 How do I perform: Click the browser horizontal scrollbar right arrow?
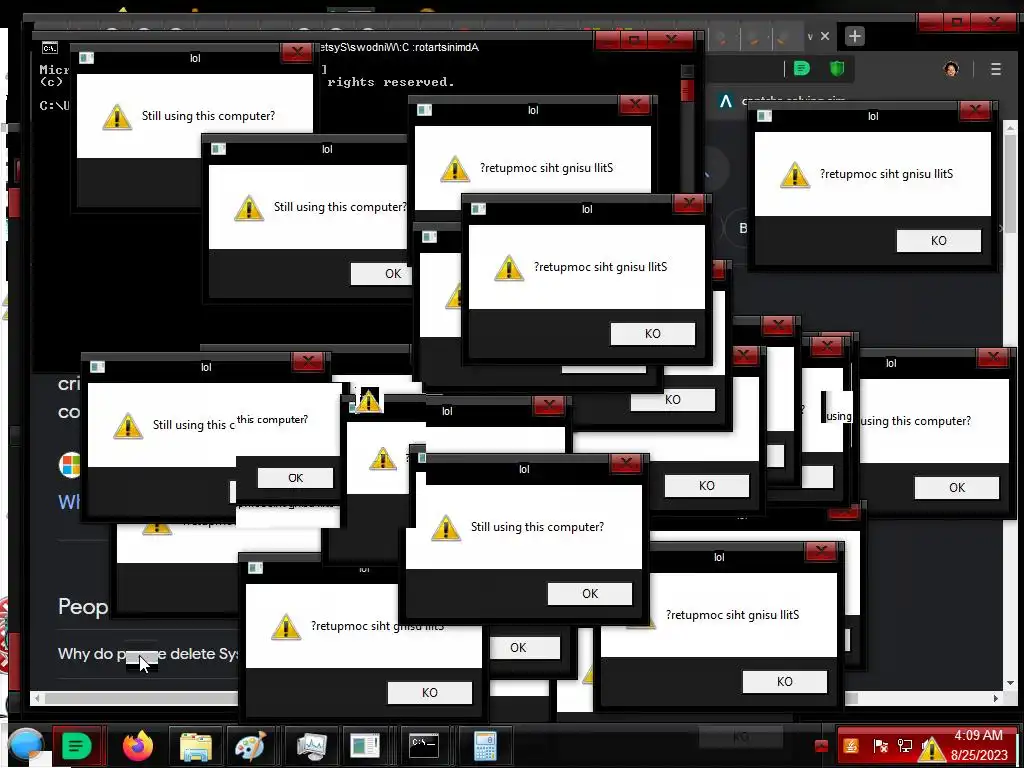tap(995, 698)
